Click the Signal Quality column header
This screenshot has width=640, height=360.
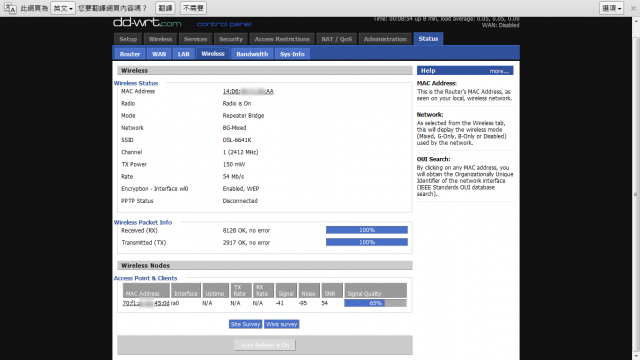coord(375,291)
